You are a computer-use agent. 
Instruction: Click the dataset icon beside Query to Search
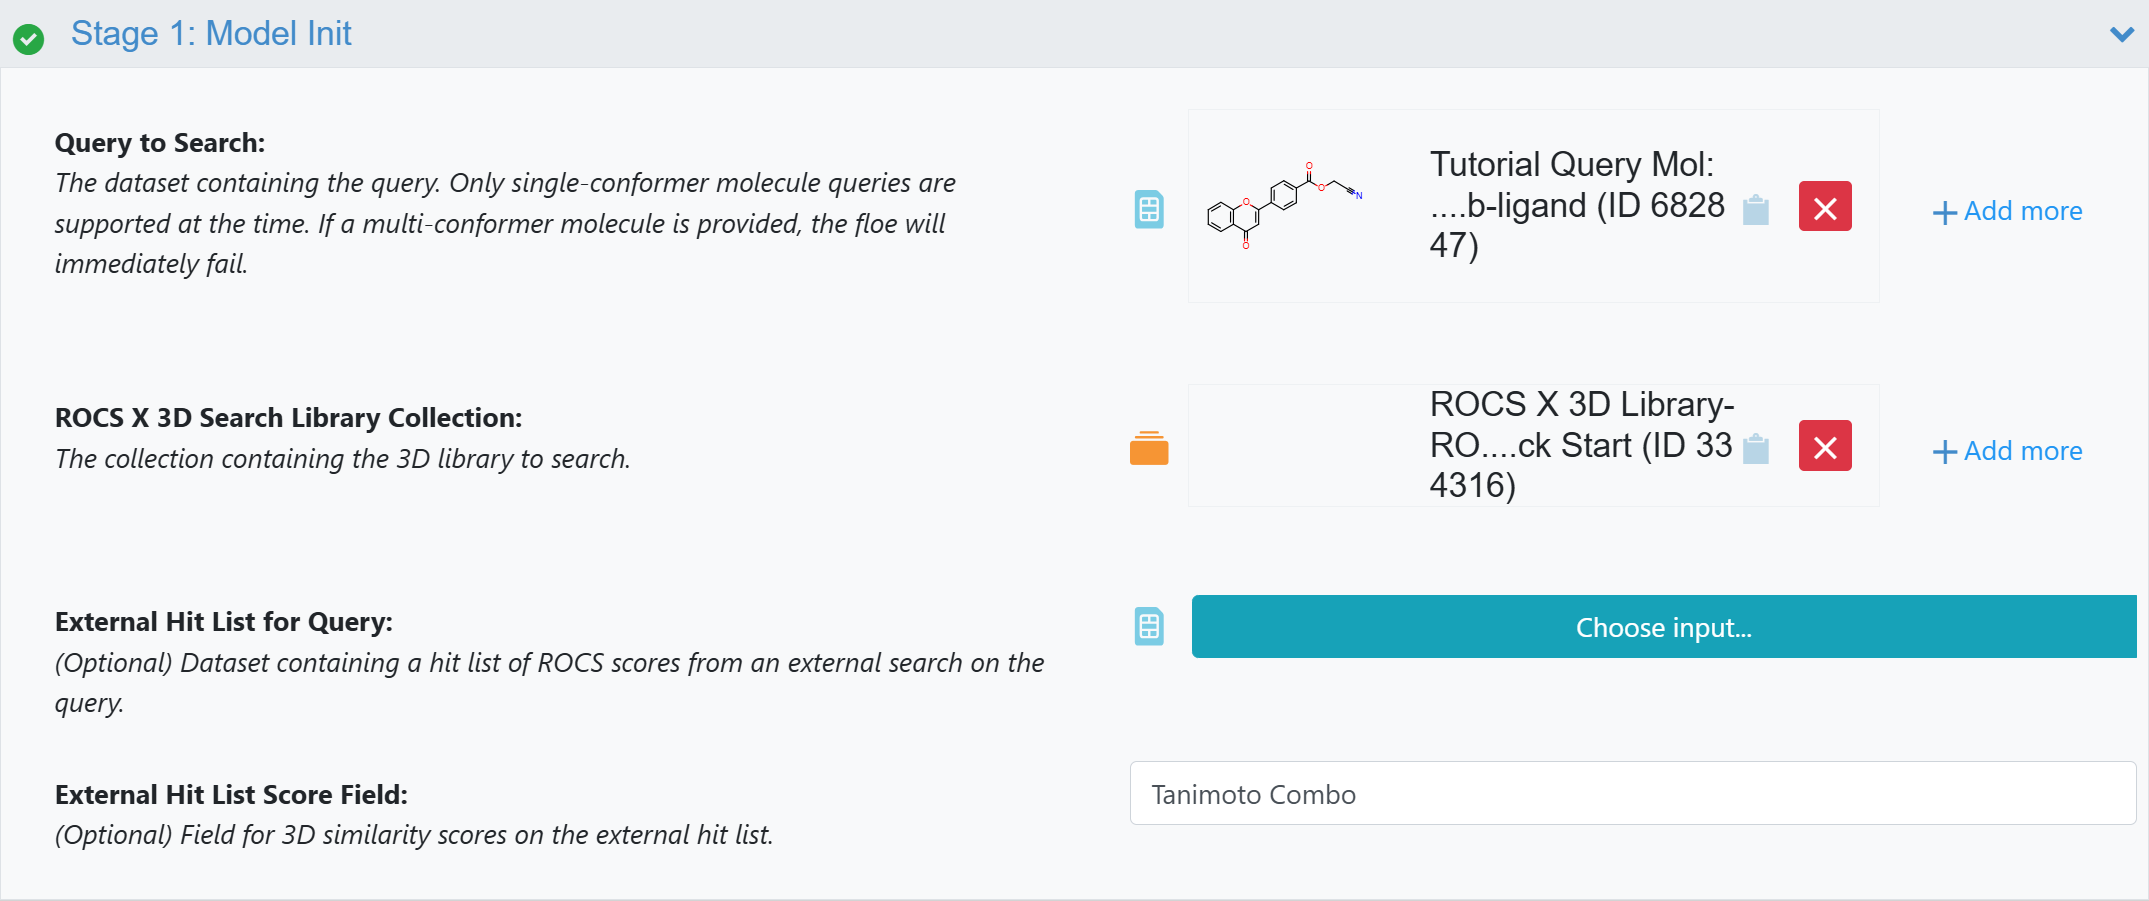coord(1149,209)
